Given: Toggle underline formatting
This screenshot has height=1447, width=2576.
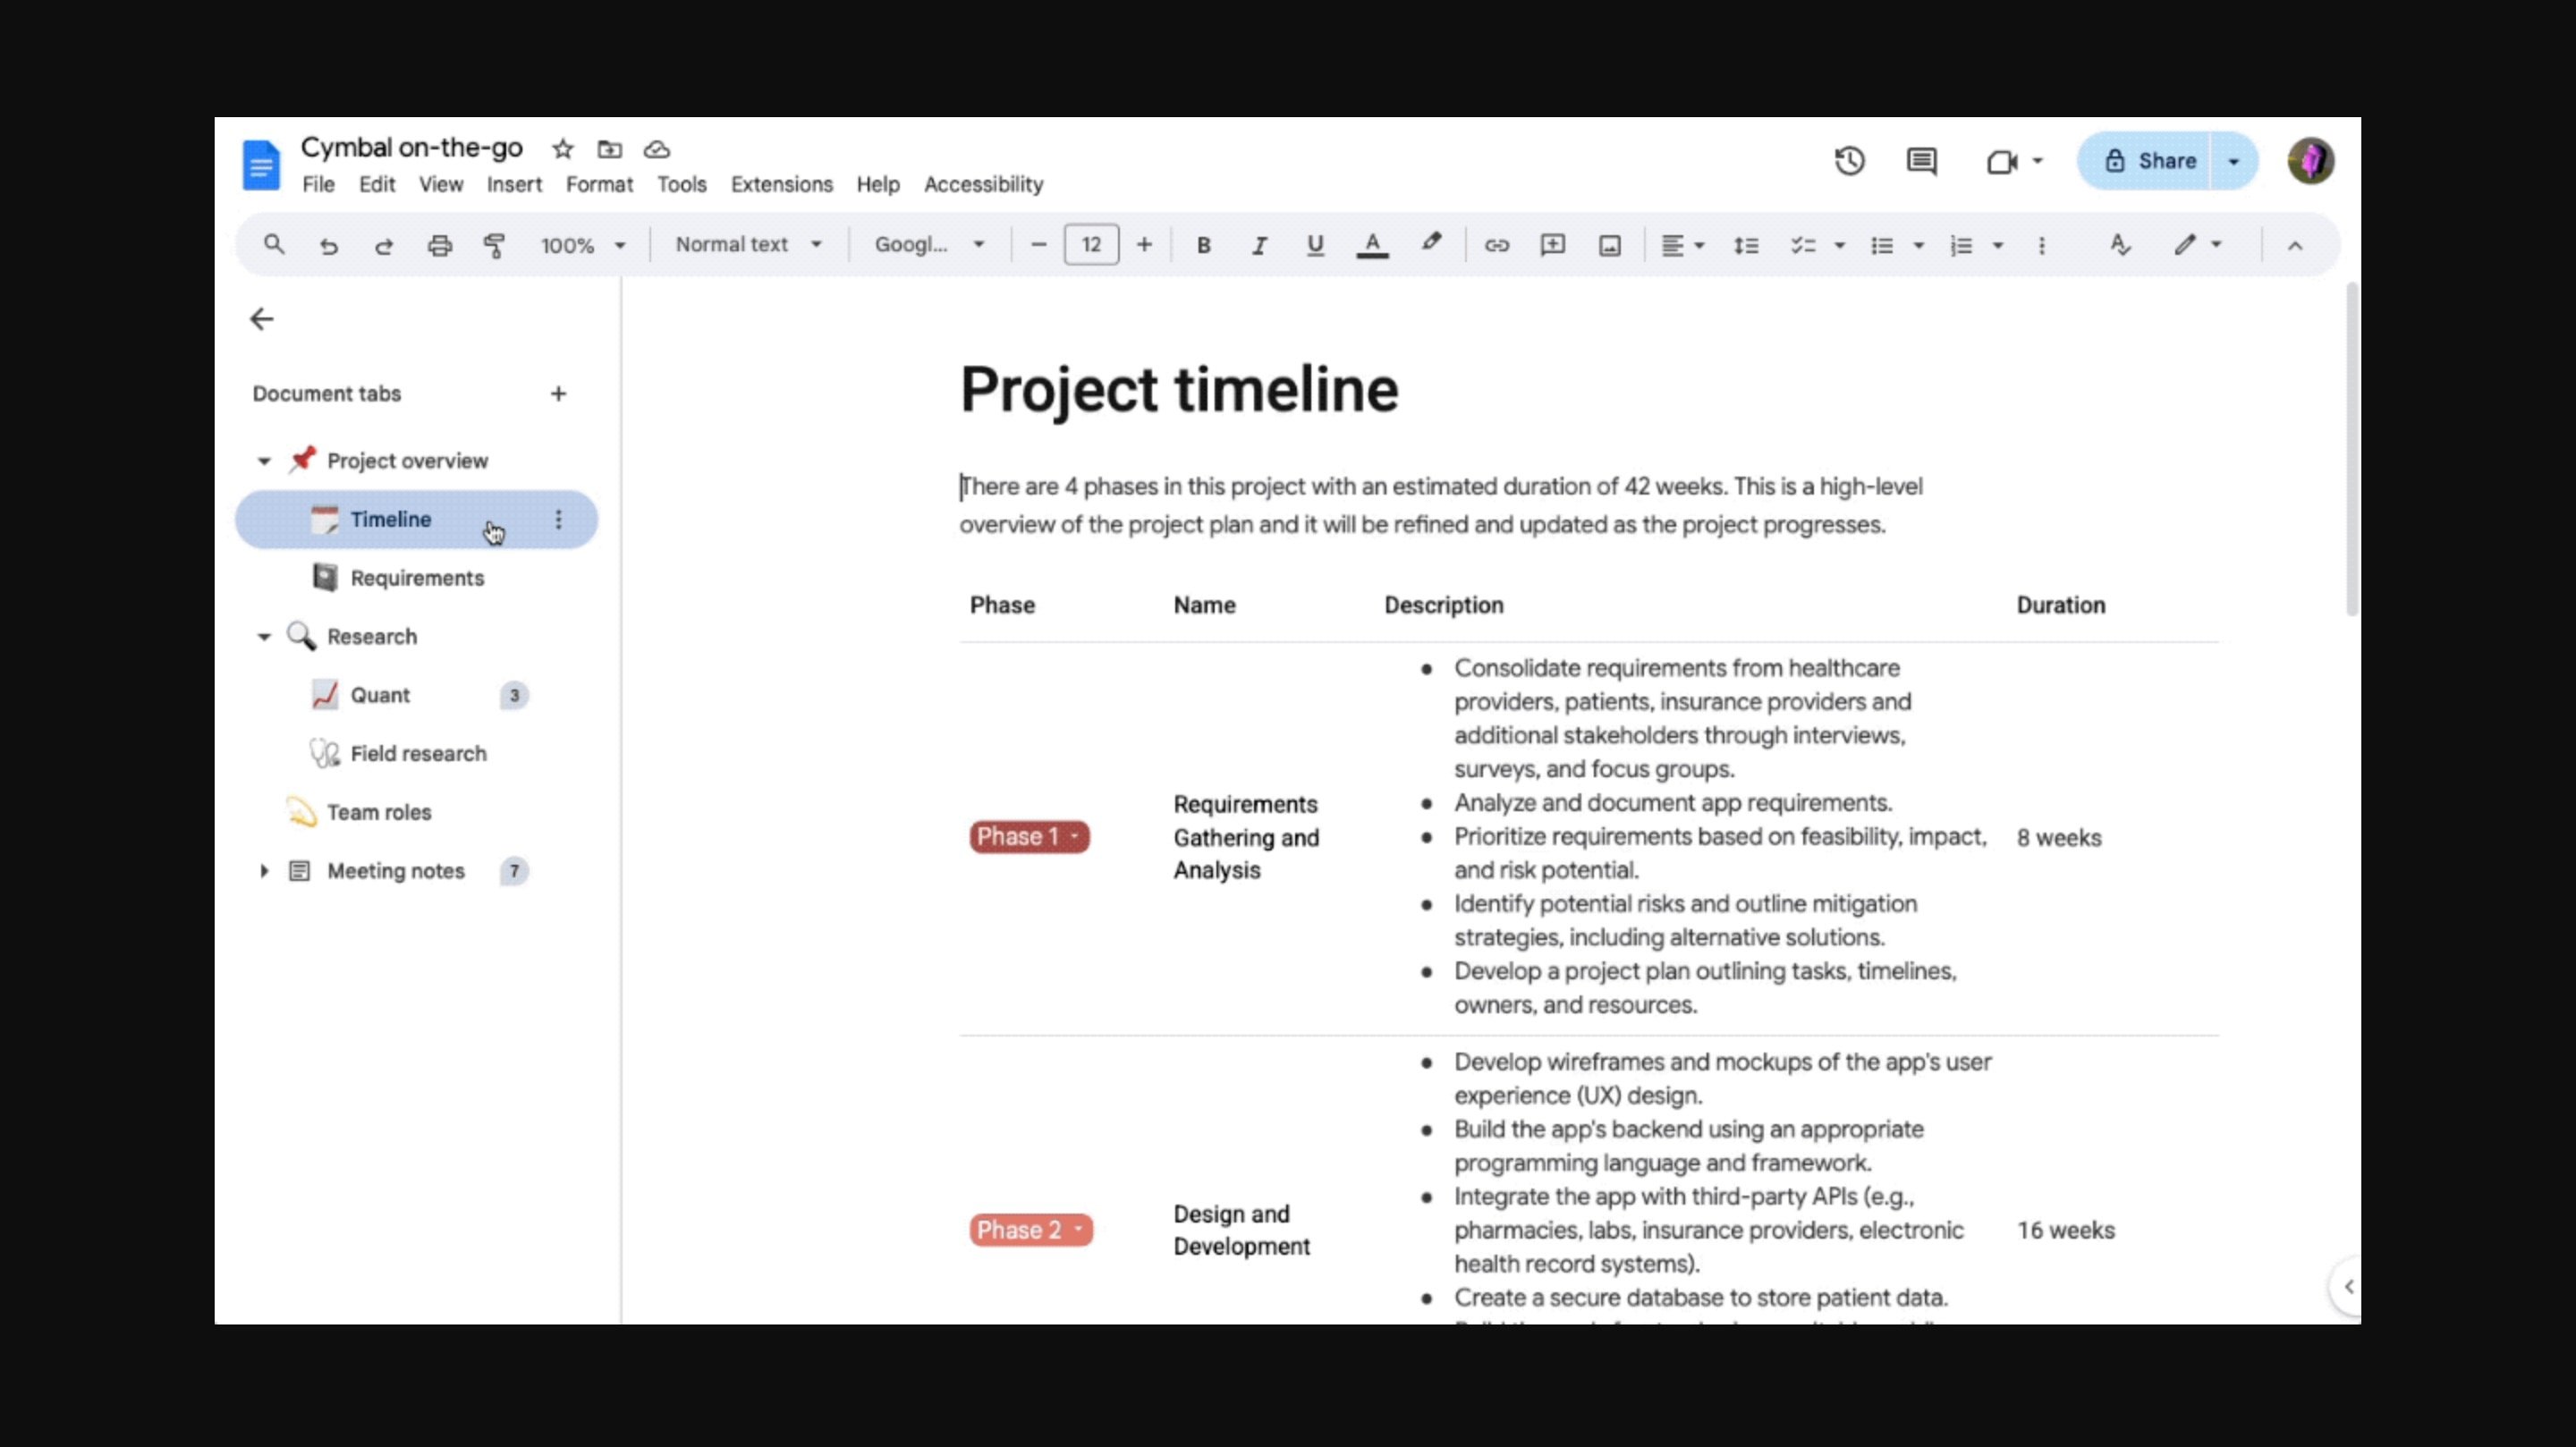Looking at the screenshot, I should (x=1315, y=245).
